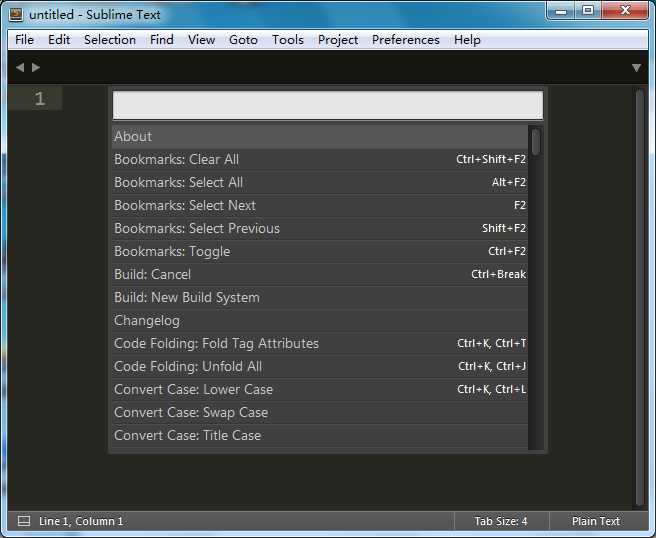Screen dimensions: 656x538
Task: Select Code Folding: Fold Tag Attributes
Action: (320, 343)
